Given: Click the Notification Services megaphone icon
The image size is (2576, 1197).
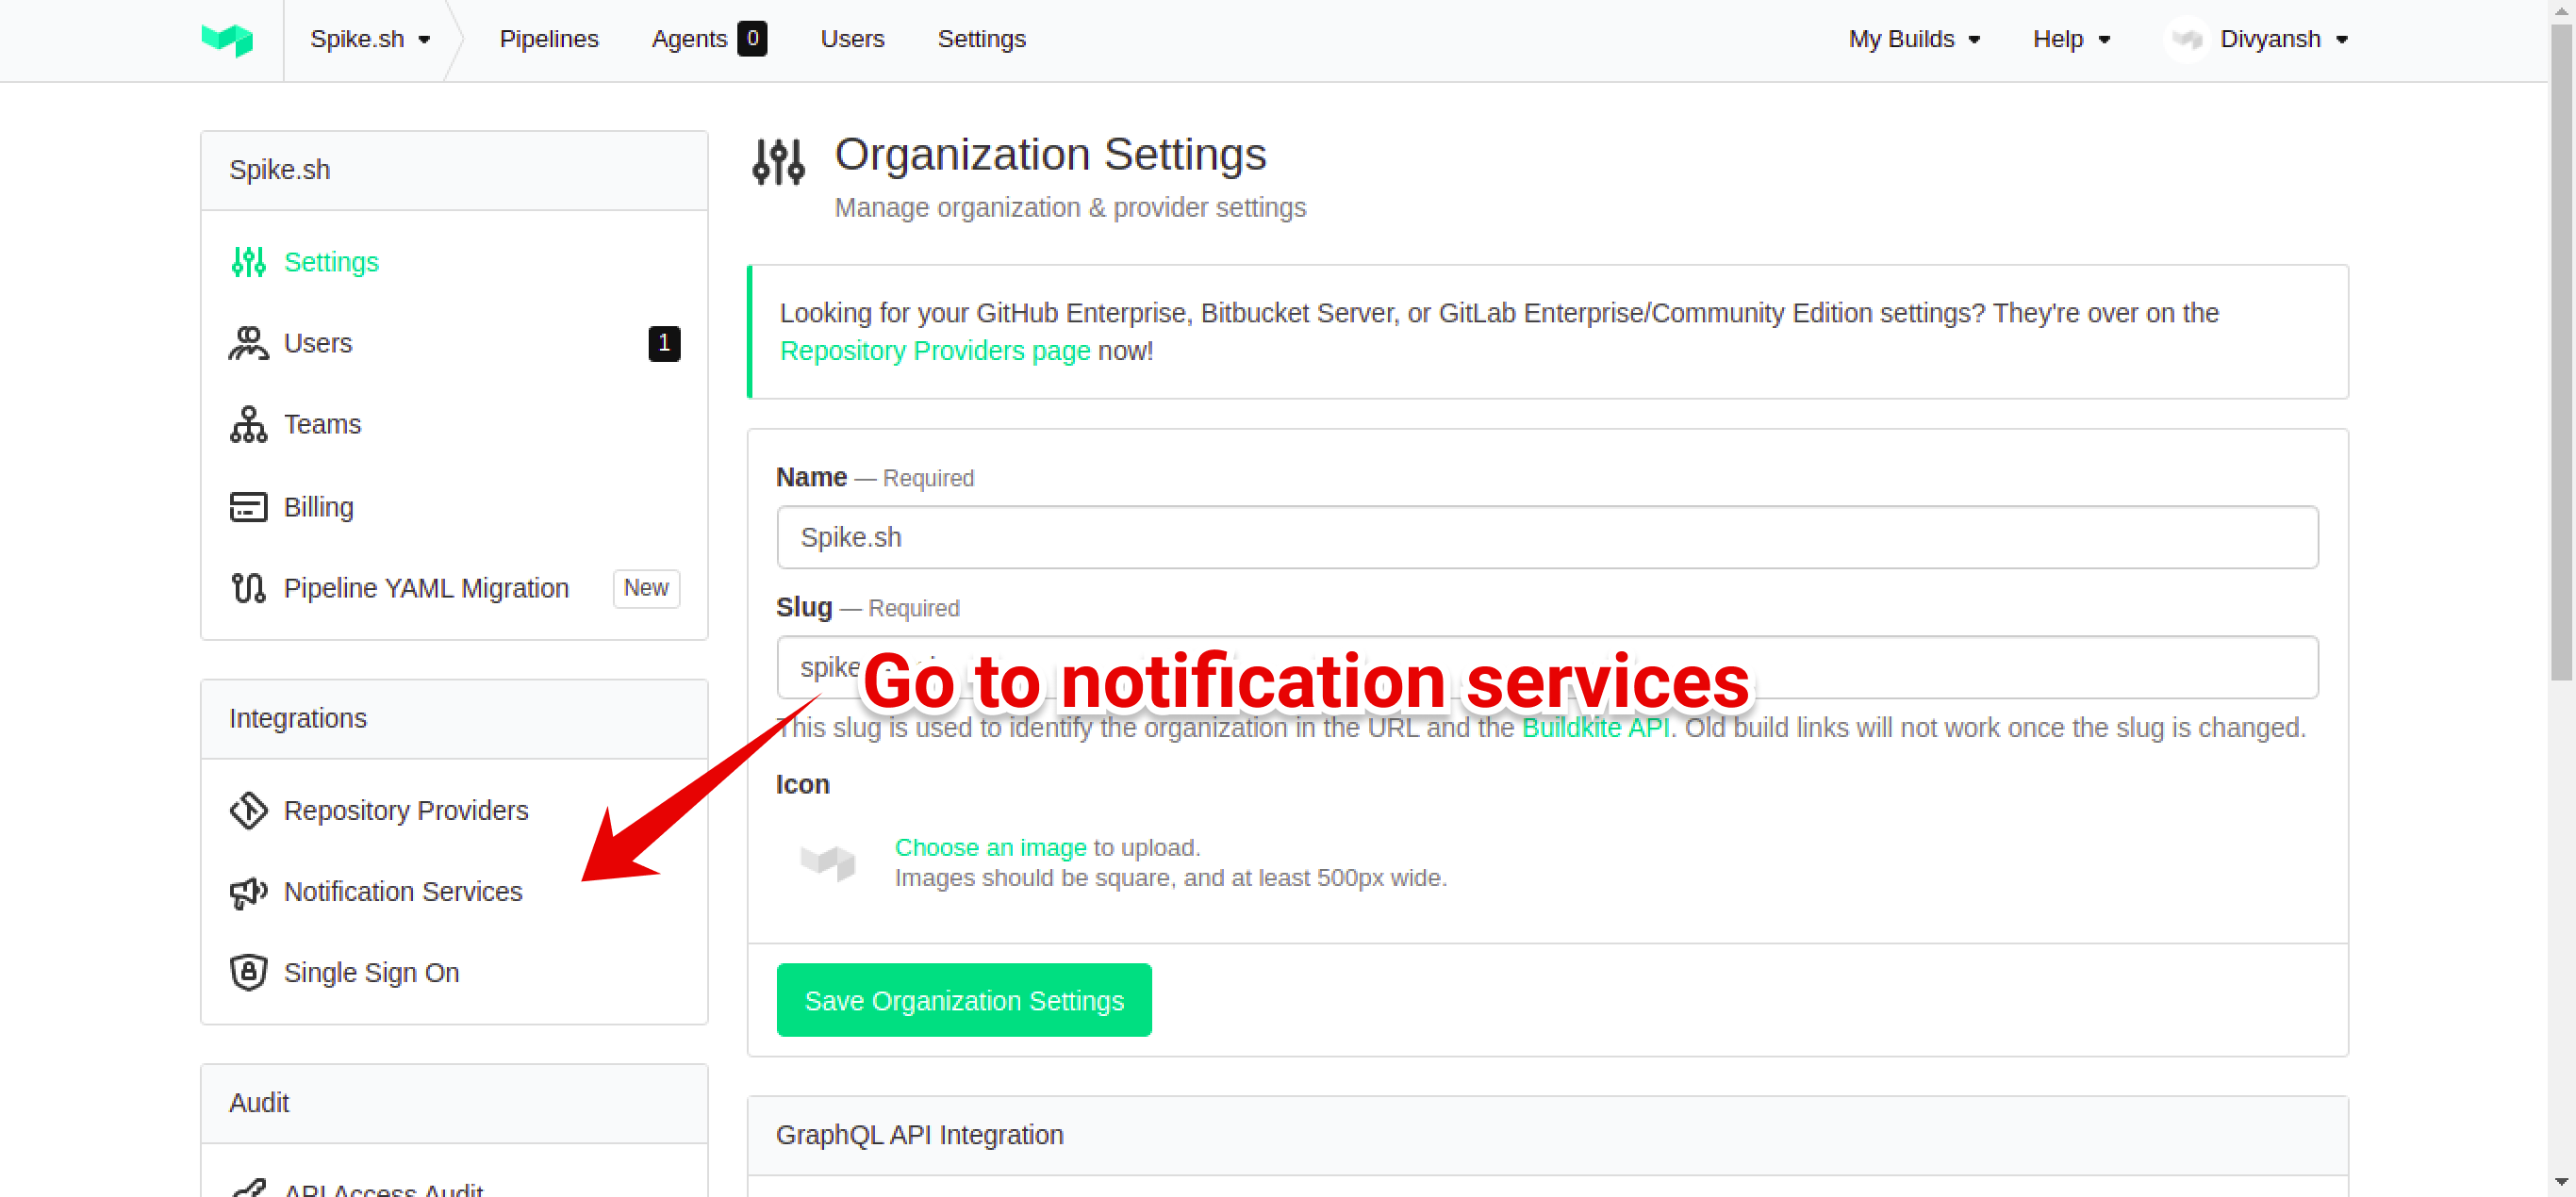Looking at the screenshot, I should tap(248, 891).
